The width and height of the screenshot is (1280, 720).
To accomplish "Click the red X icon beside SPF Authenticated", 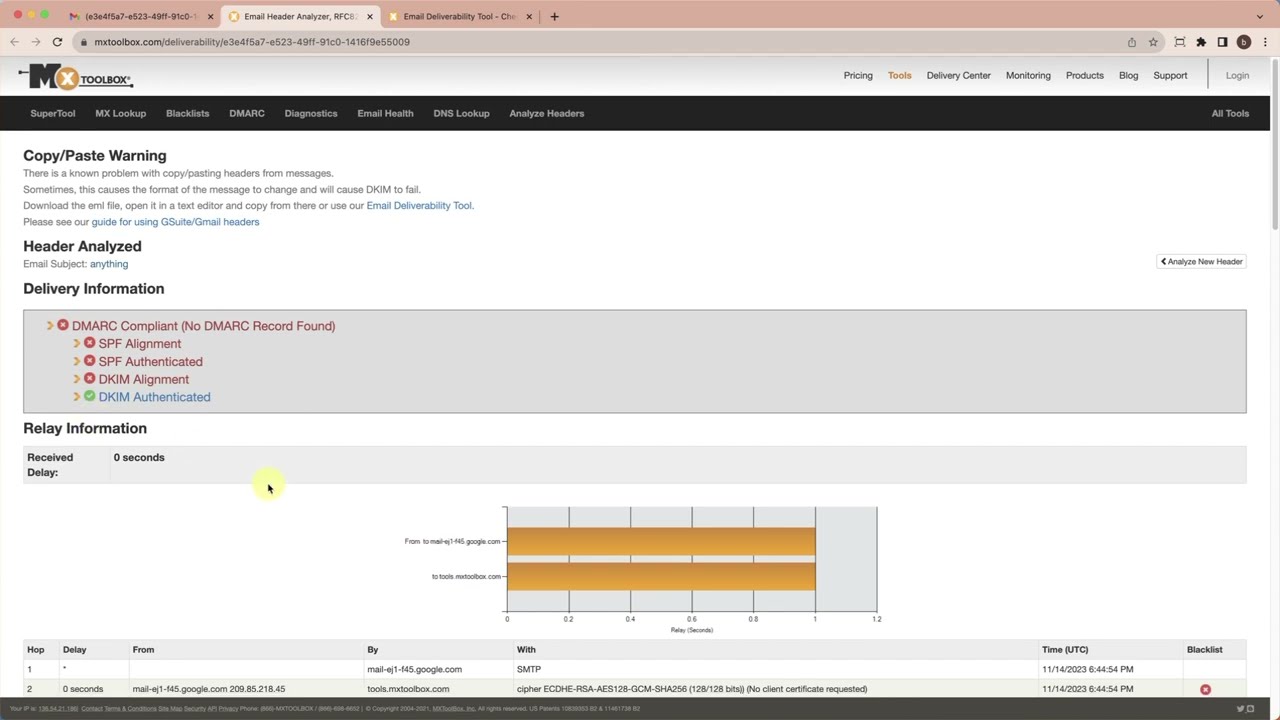I will coord(89,361).
